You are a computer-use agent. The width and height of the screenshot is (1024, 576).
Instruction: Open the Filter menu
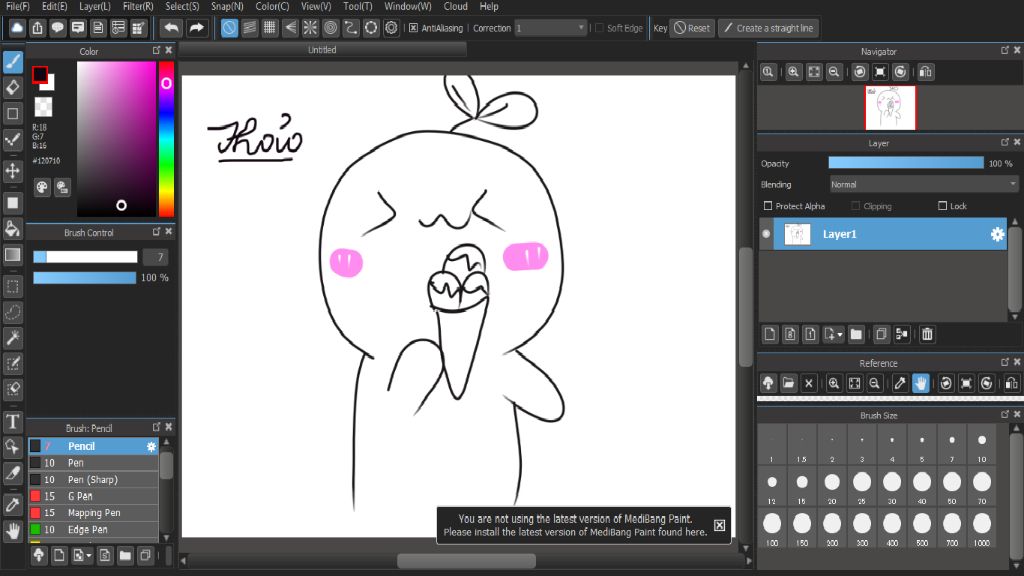(138, 7)
